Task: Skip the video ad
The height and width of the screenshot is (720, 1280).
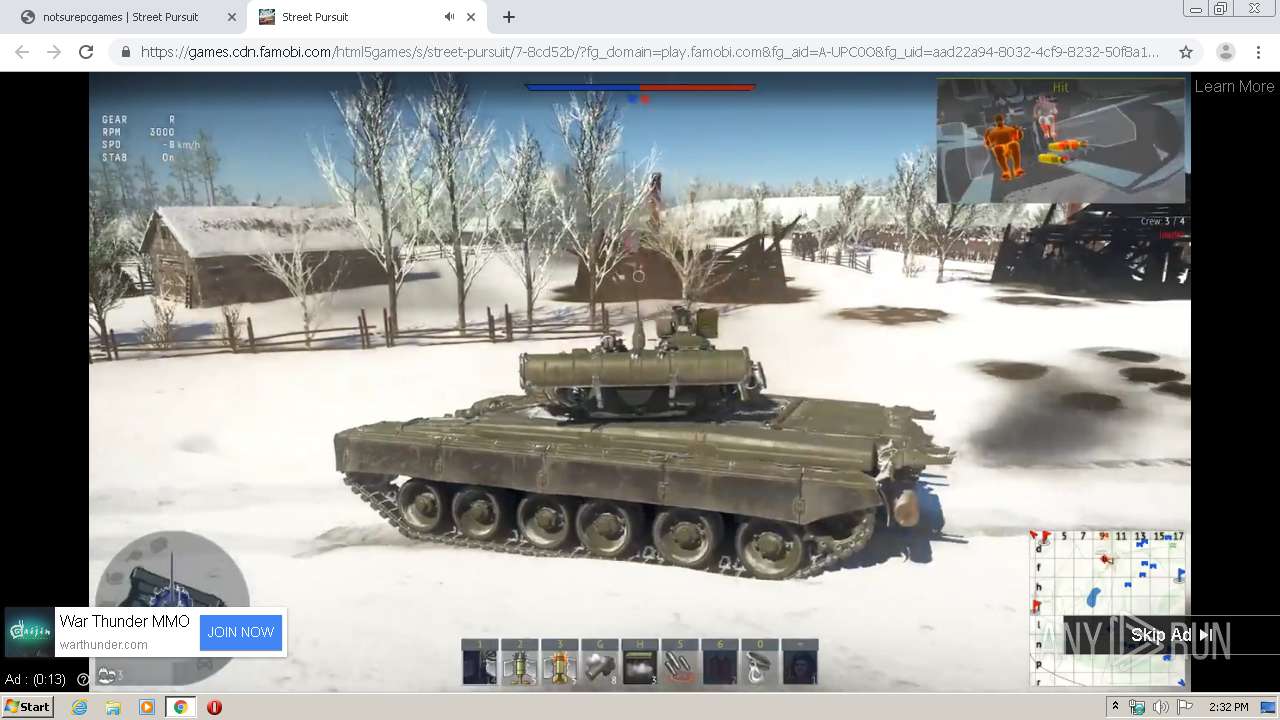Action: tap(1171, 635)
